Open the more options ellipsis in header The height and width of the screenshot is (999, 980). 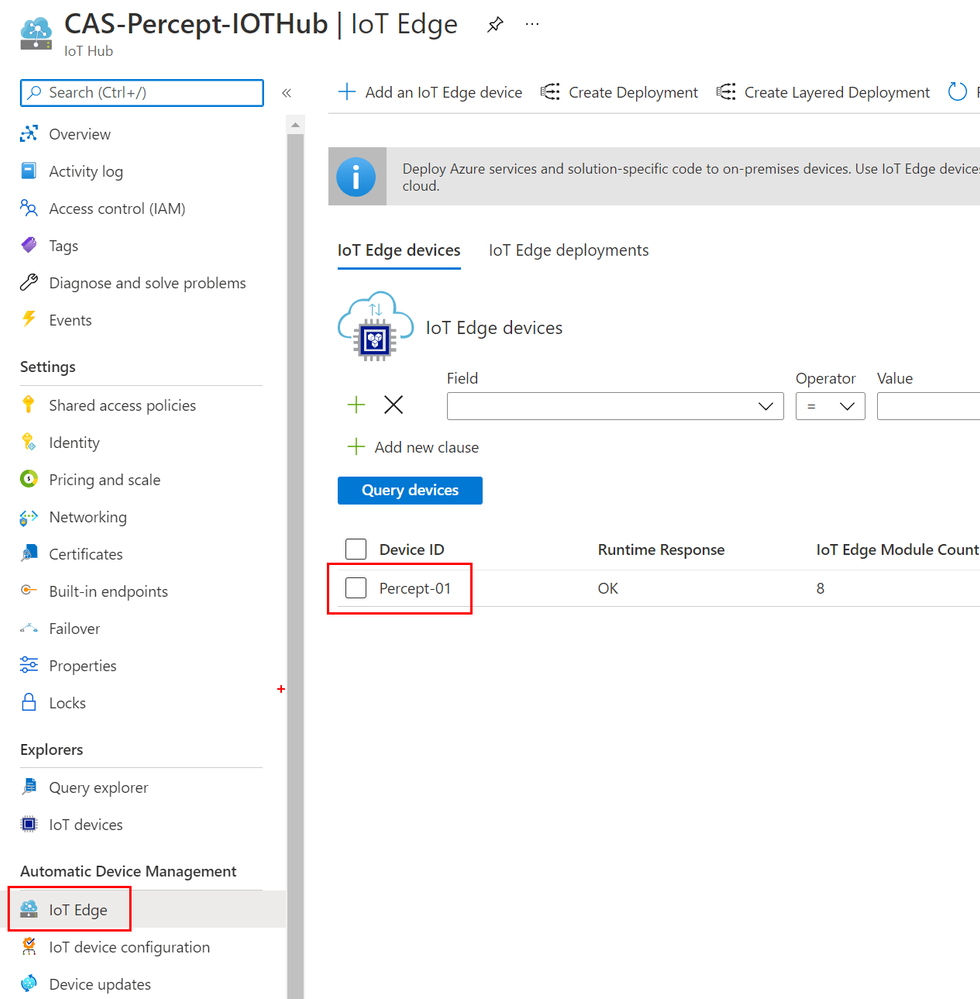[532, 24]
